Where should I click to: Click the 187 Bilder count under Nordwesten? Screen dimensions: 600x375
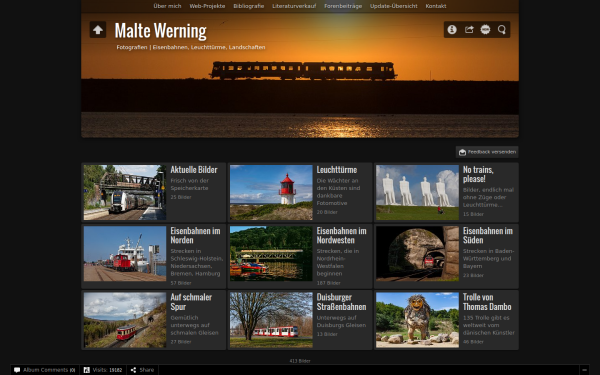pyautogui.click(x=328, y=283)
